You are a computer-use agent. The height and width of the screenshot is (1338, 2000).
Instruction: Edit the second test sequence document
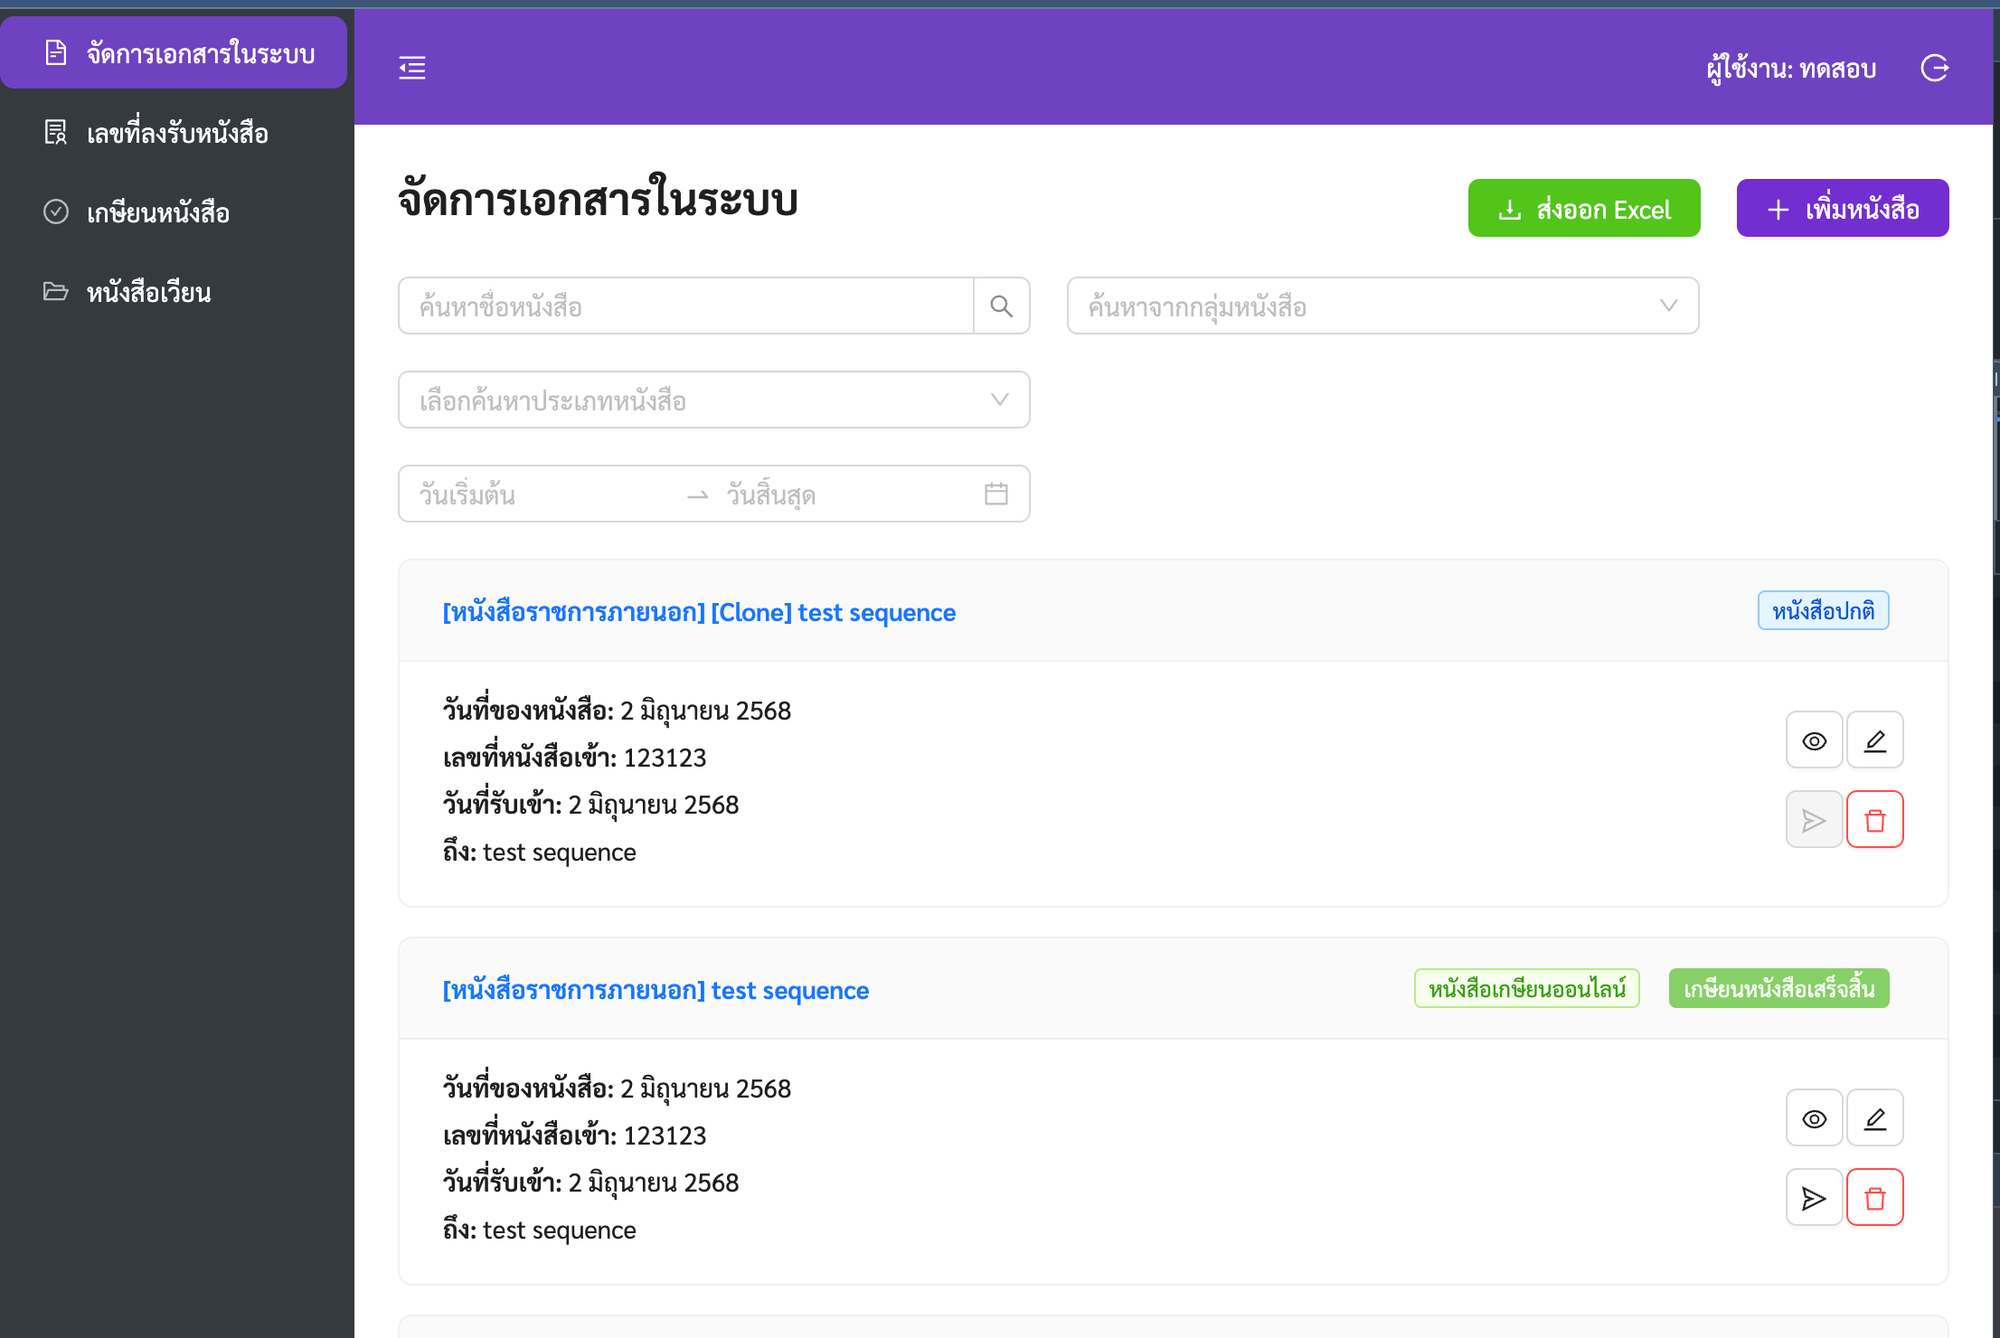(x=1874, y=1118)
